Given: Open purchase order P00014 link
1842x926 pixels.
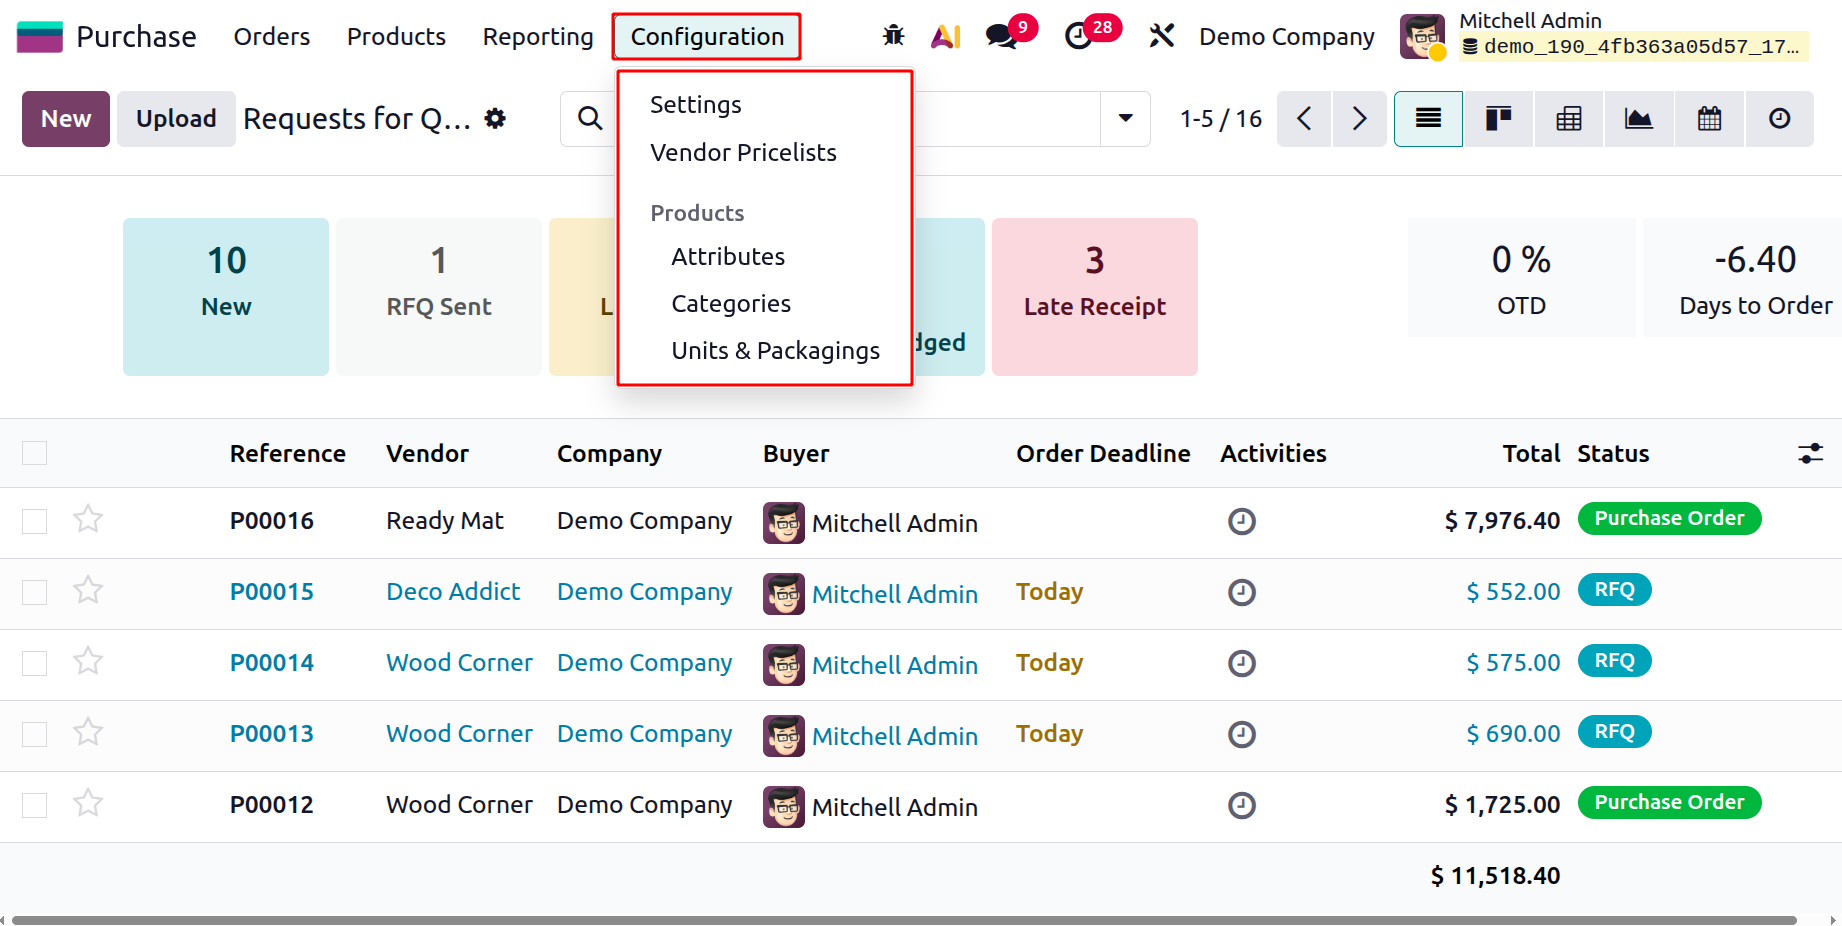Looking at the screenshot, I should click(x=272, y=663).
